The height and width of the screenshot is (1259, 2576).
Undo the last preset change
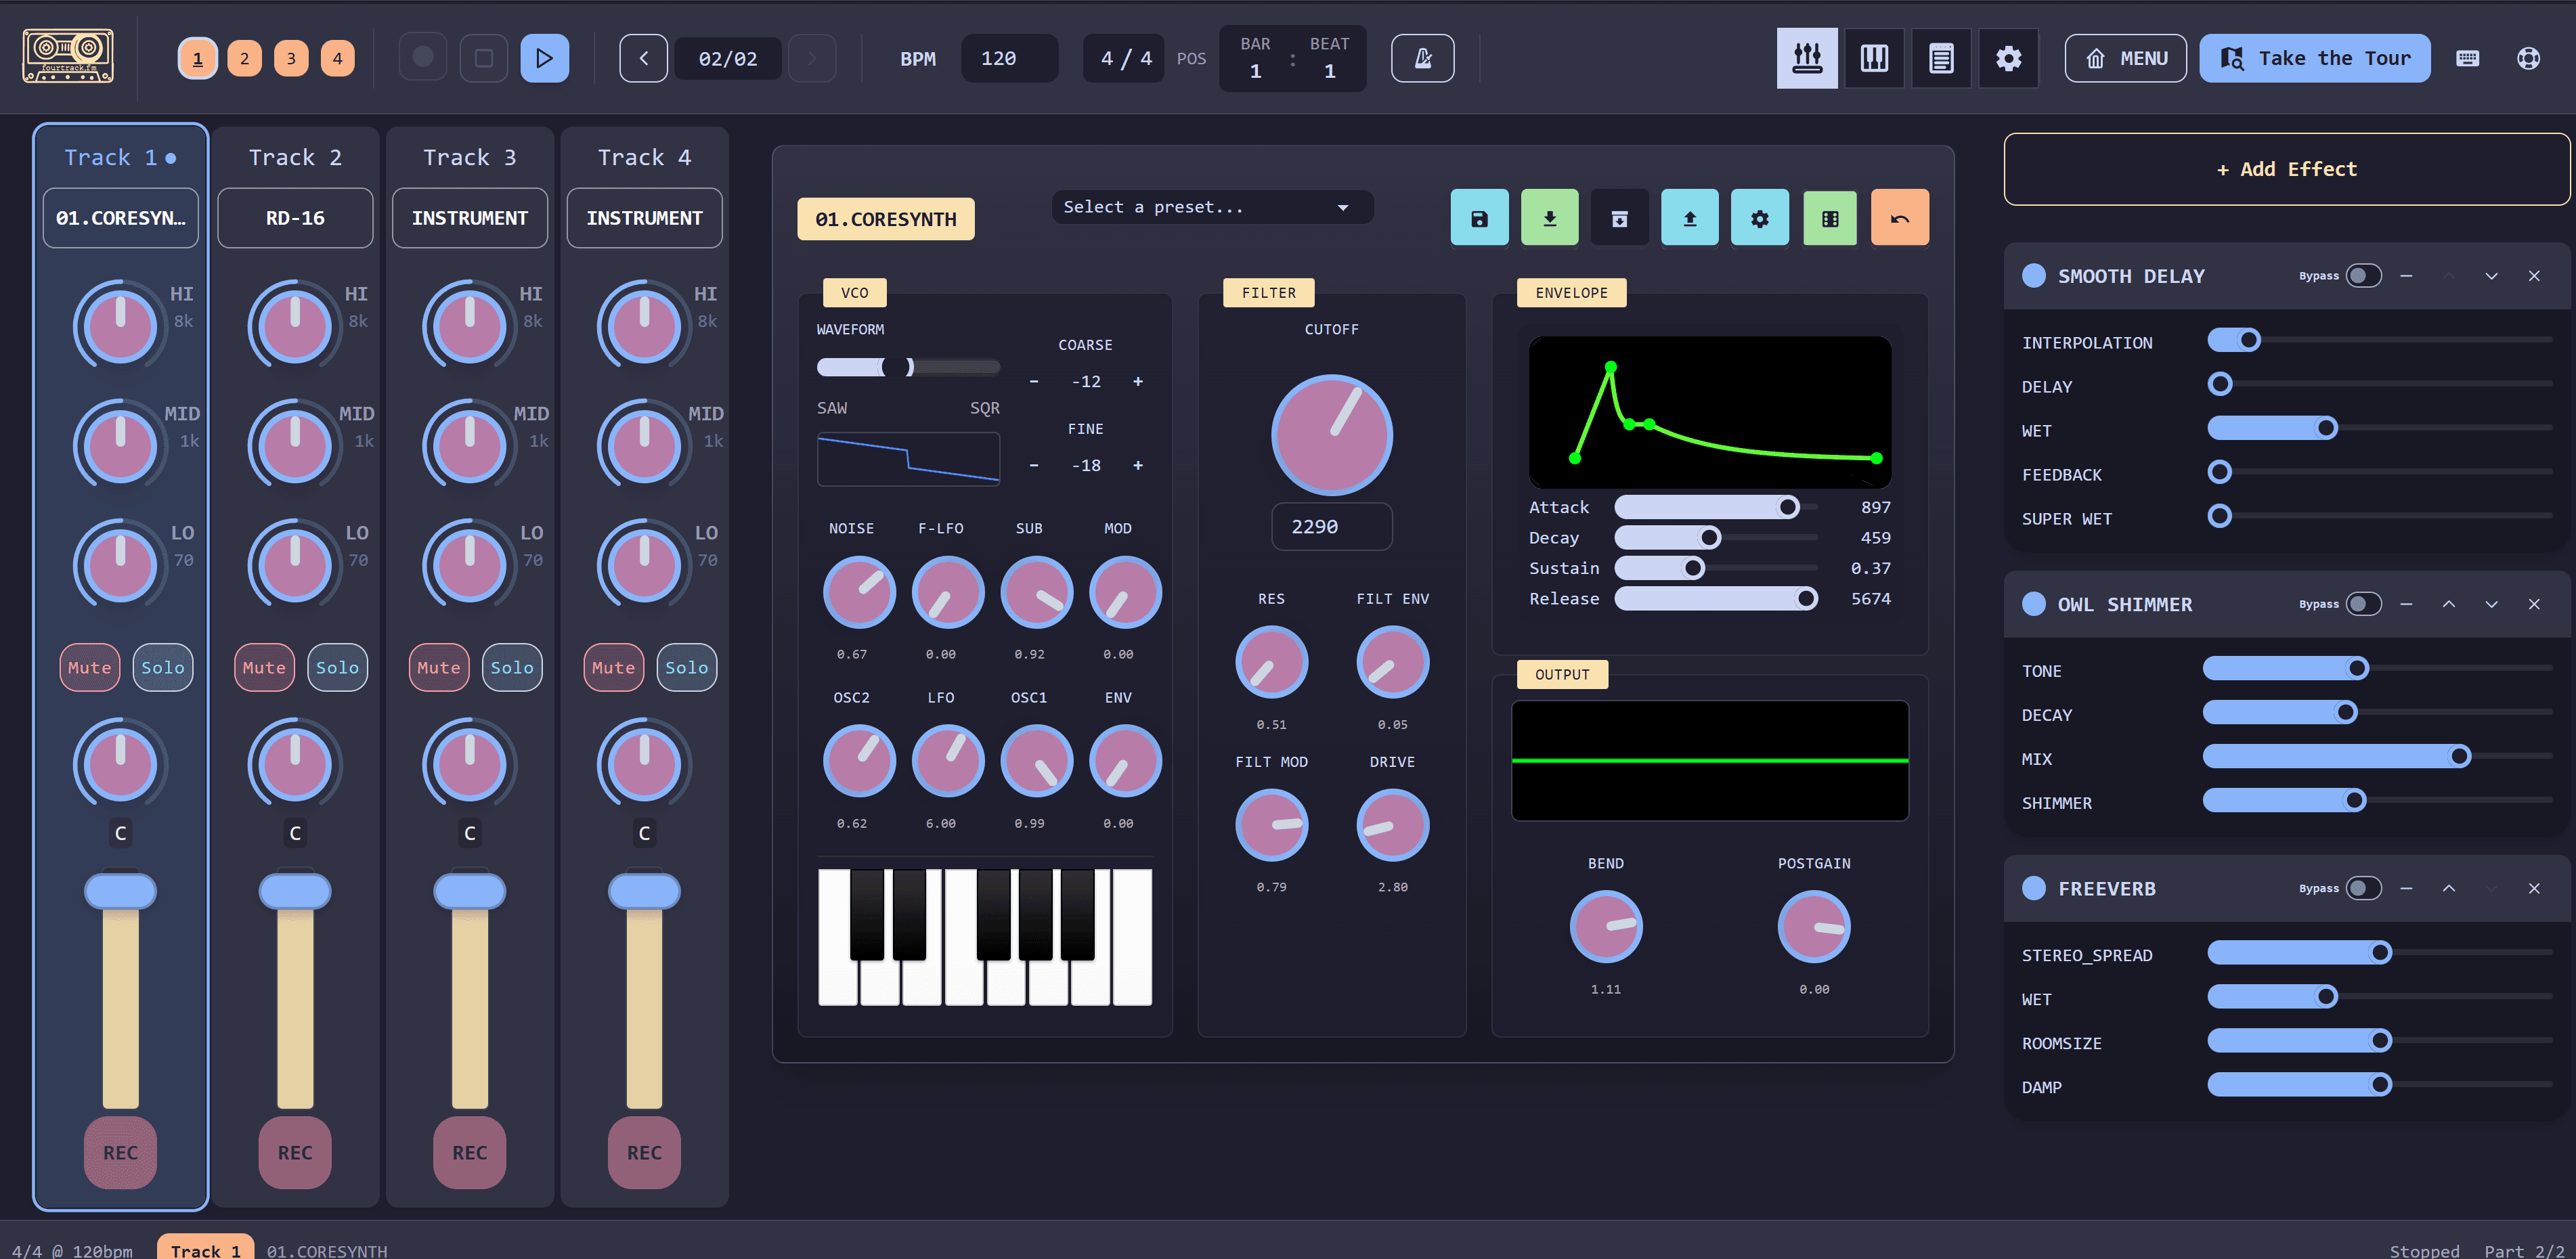coord(1899,217)
